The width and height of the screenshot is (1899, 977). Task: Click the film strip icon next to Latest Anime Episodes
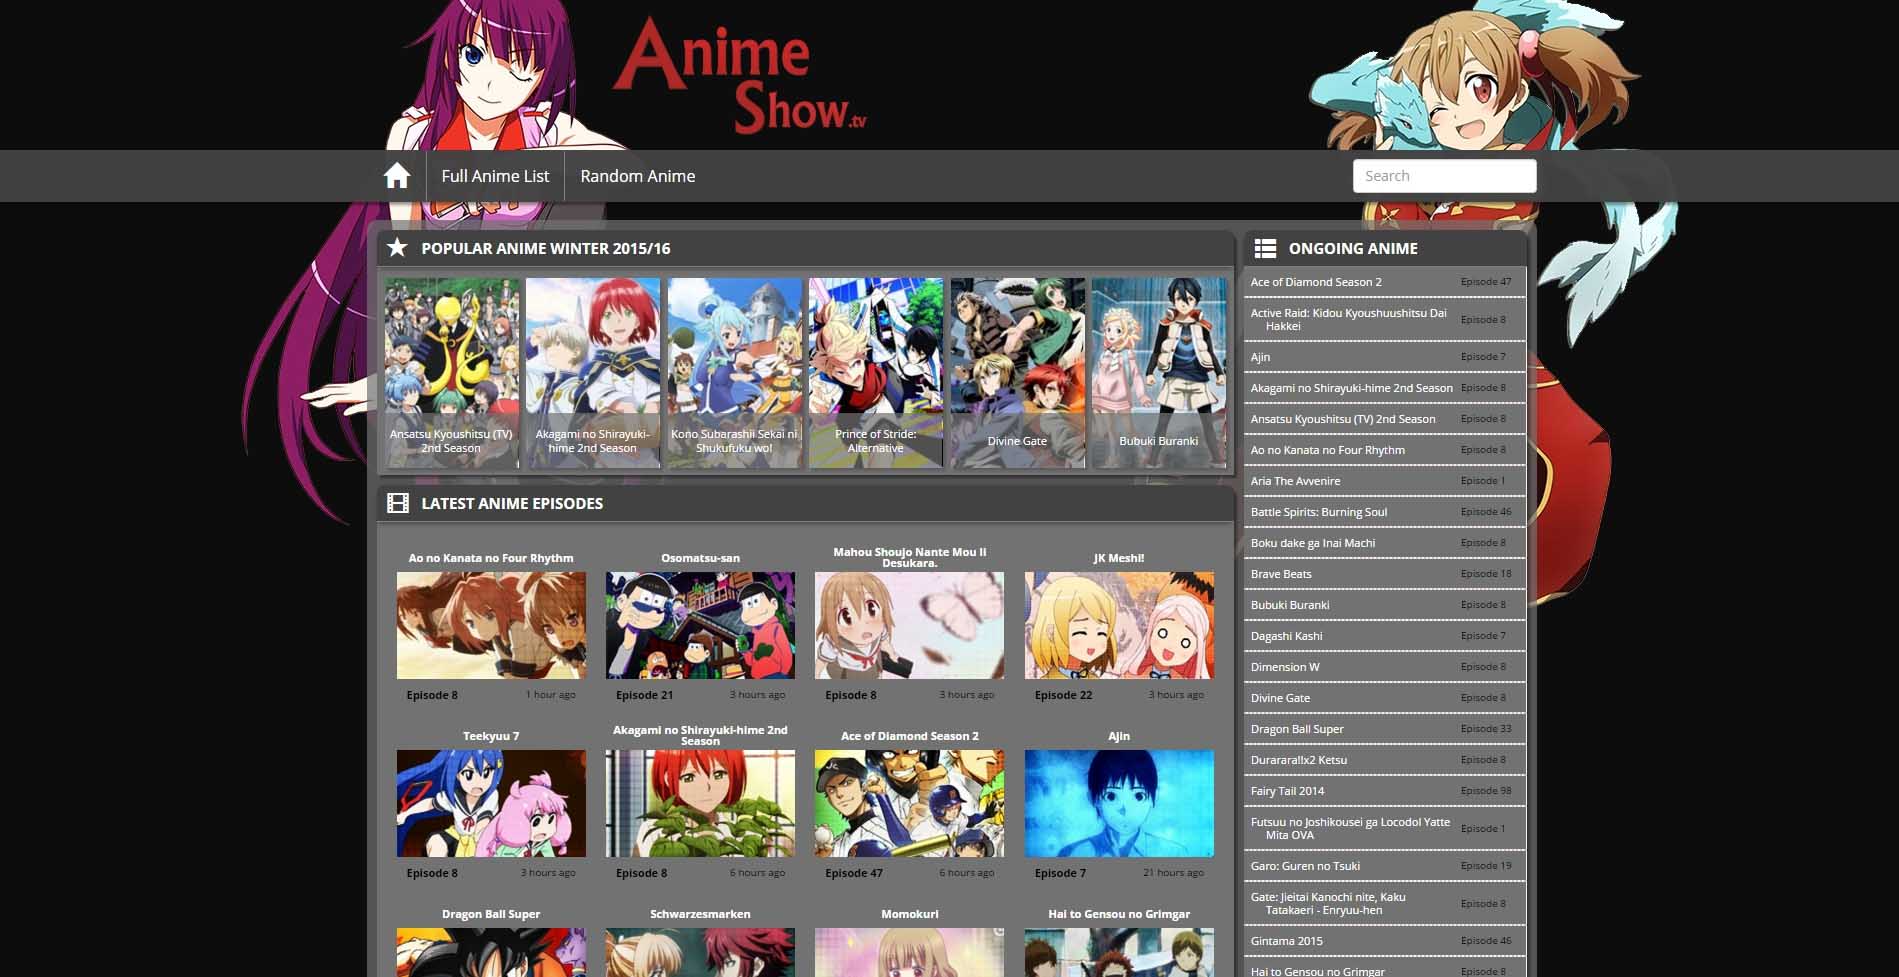[x=398, y=503]
